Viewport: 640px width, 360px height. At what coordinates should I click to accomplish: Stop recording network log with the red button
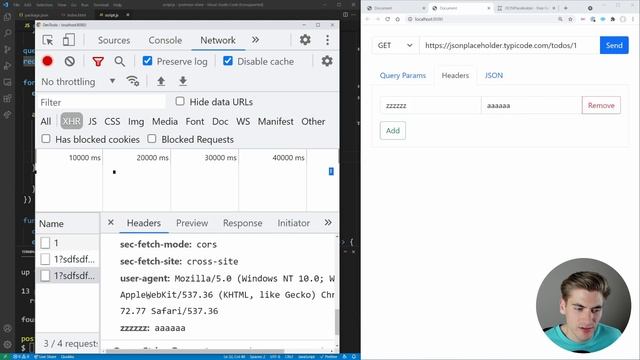(x=47, y=61)
